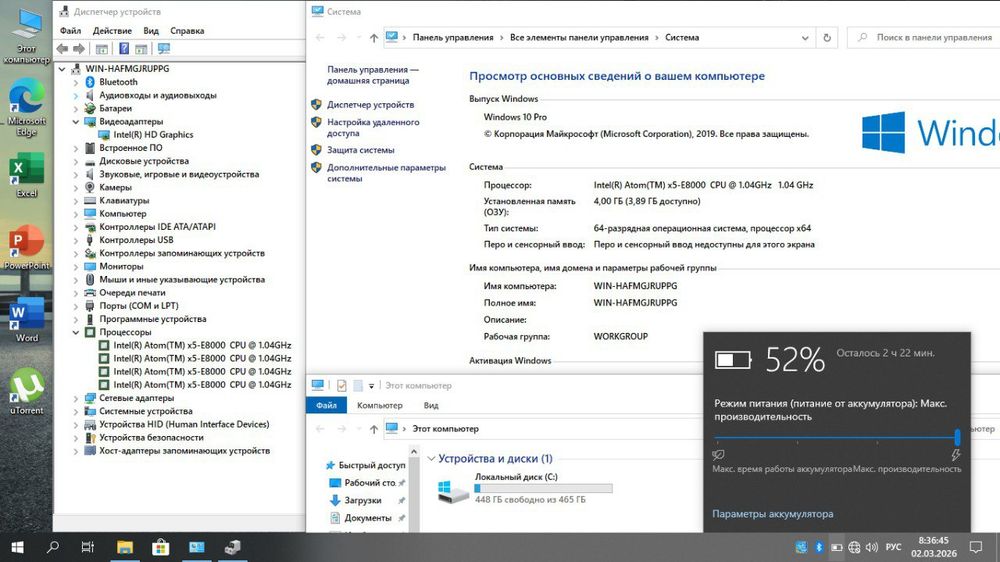Click Все элементы панели управления breadcrumb

pyautogui.click(x=579, y=38)
